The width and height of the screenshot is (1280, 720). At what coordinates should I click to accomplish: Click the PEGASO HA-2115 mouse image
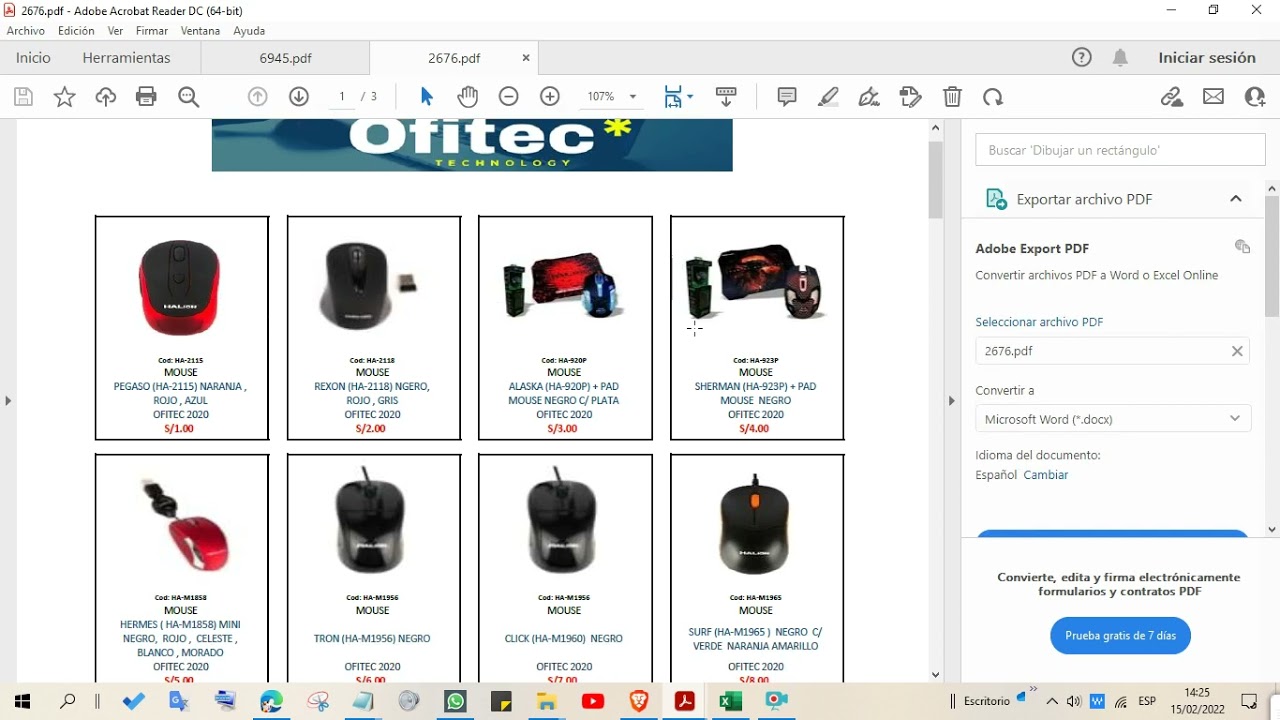click(x=179, y=287)
